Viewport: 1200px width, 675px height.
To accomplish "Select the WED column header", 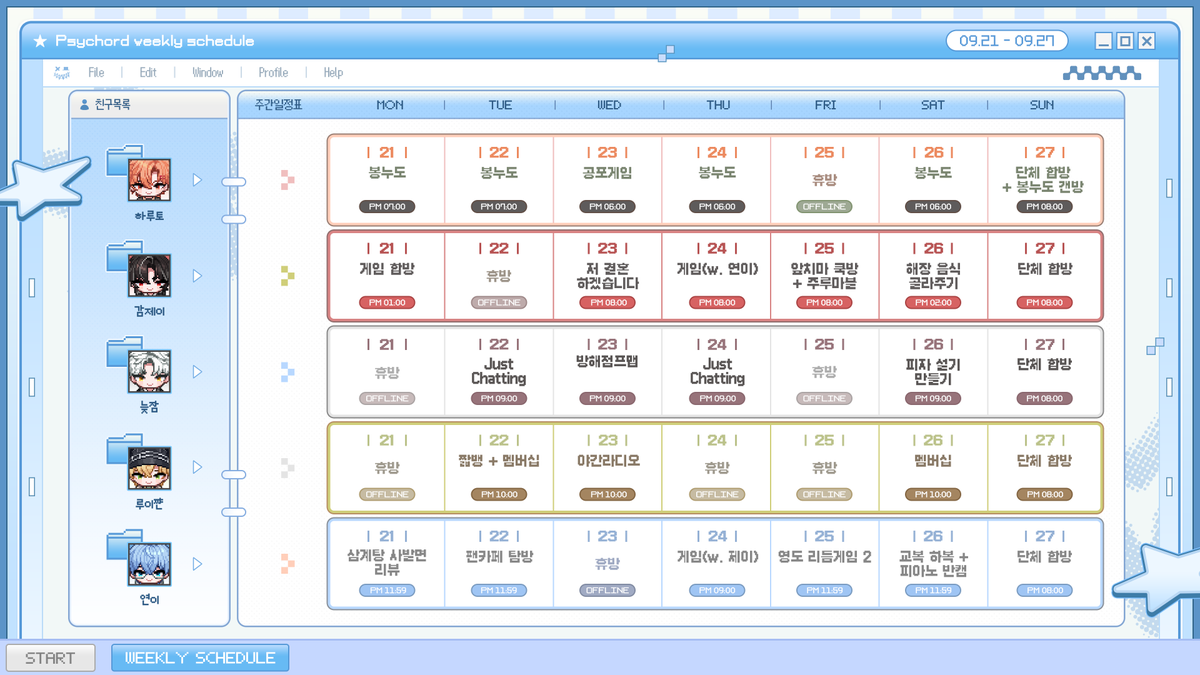I will coord(608,105).
